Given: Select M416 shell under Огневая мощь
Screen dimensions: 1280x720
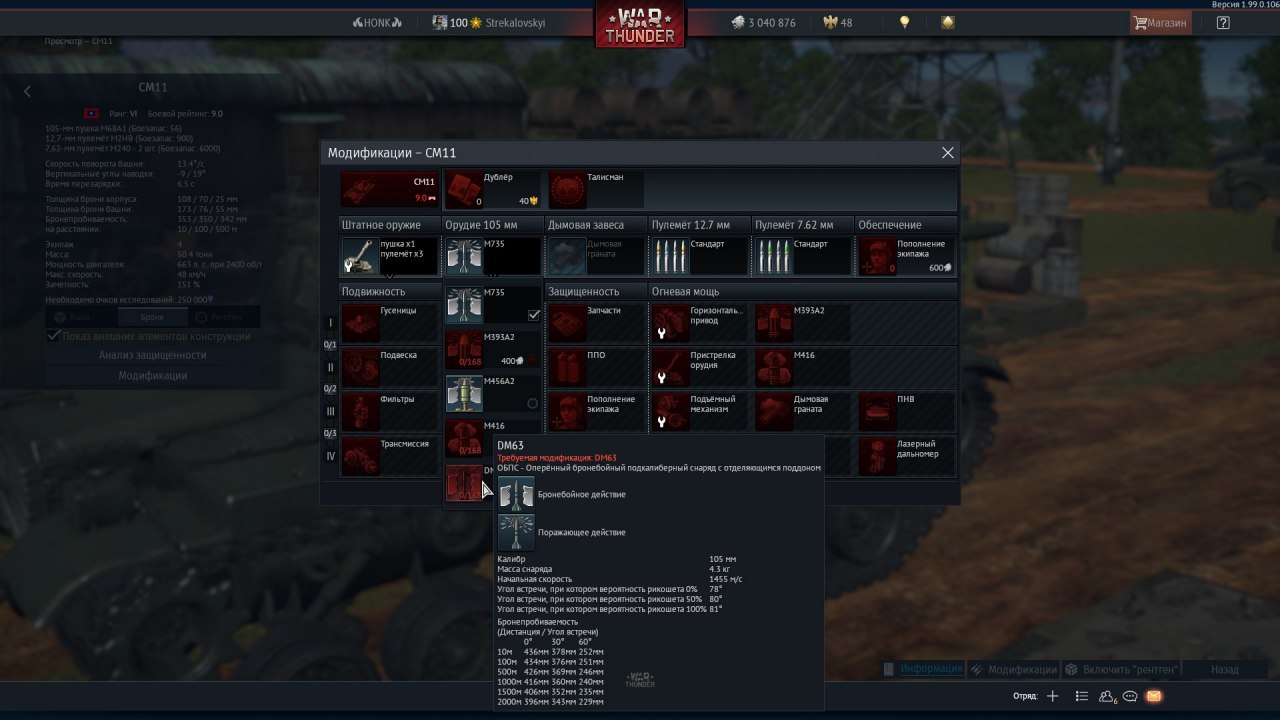Looking at the screenshot, I should 803,367.
